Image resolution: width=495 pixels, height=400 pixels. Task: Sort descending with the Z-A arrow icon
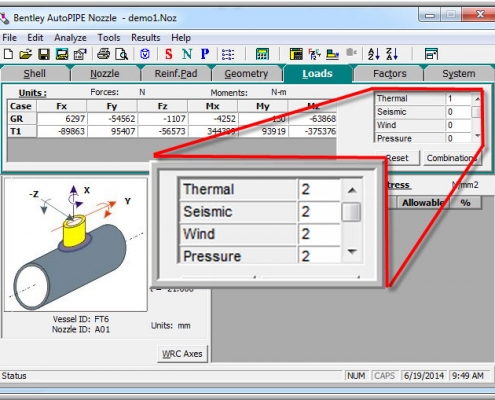point(392,54)
